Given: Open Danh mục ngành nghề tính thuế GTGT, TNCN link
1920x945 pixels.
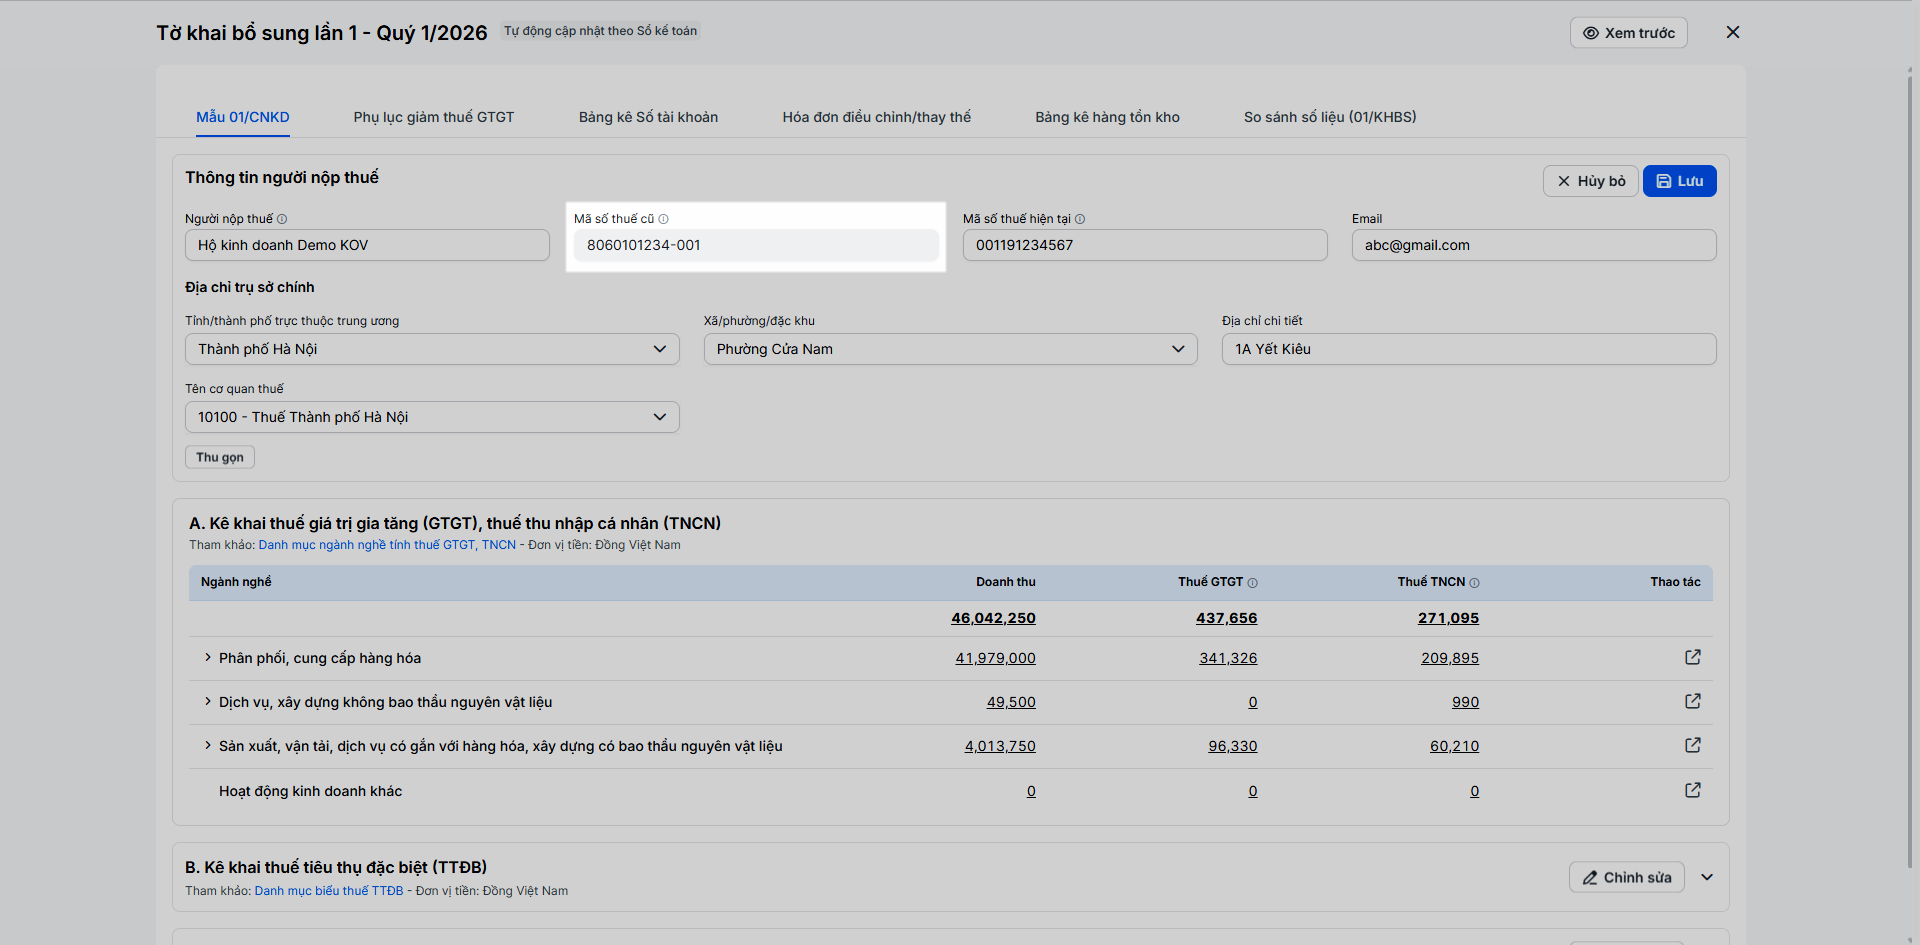Looking at the screenshot, I should 387,545.
